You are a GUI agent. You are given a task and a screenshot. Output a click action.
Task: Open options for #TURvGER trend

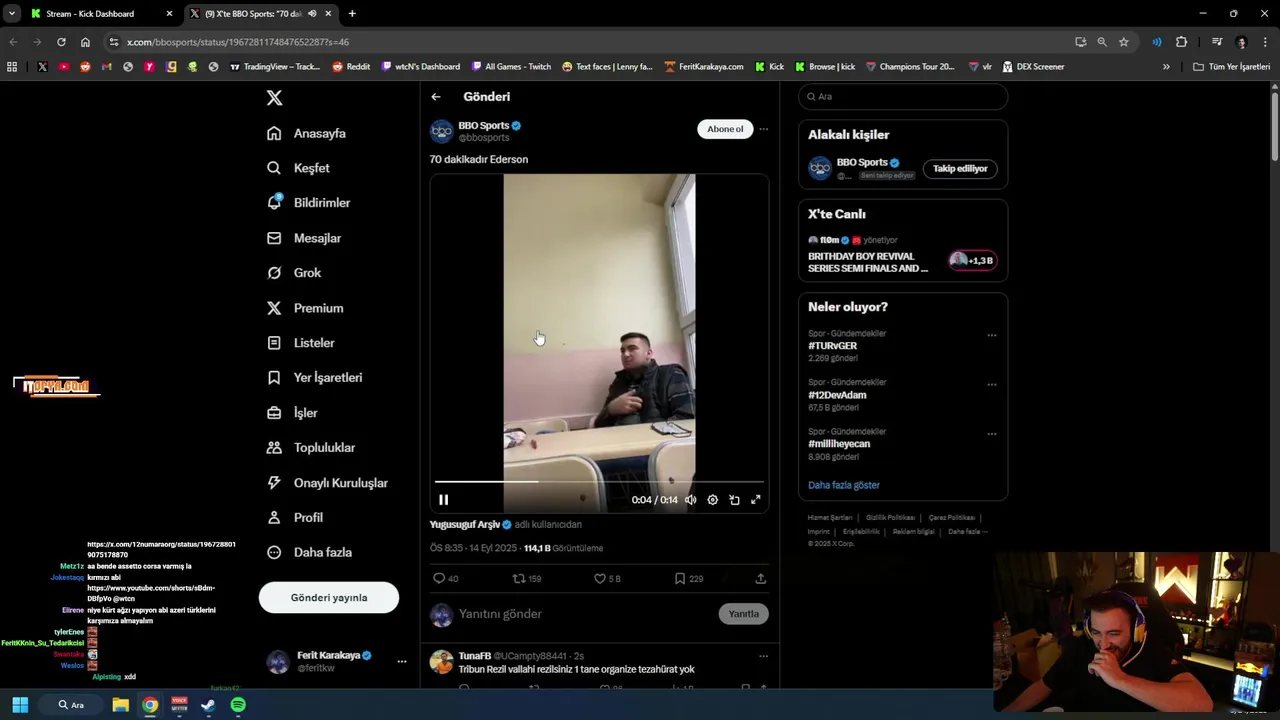coord(992,335)
